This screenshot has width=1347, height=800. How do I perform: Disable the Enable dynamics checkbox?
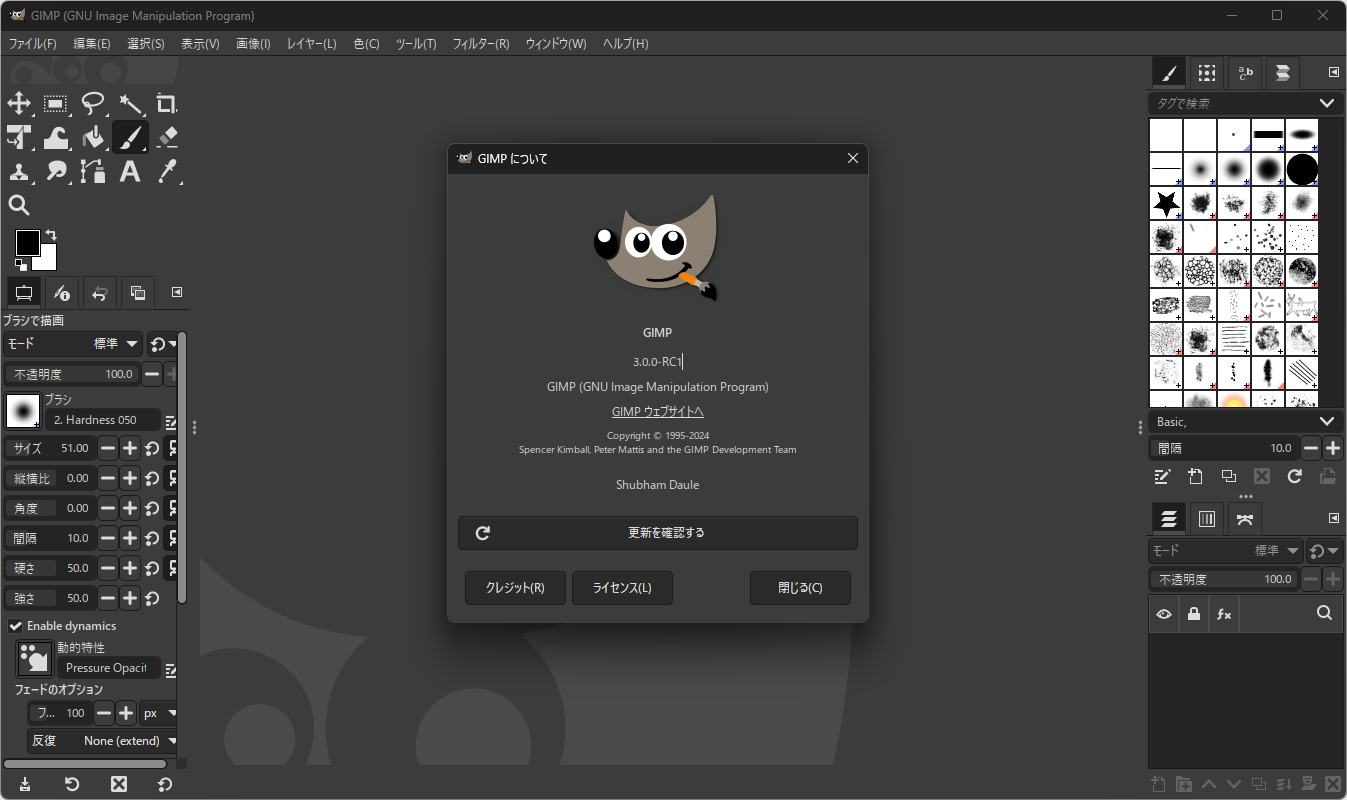tap(15, 625)
